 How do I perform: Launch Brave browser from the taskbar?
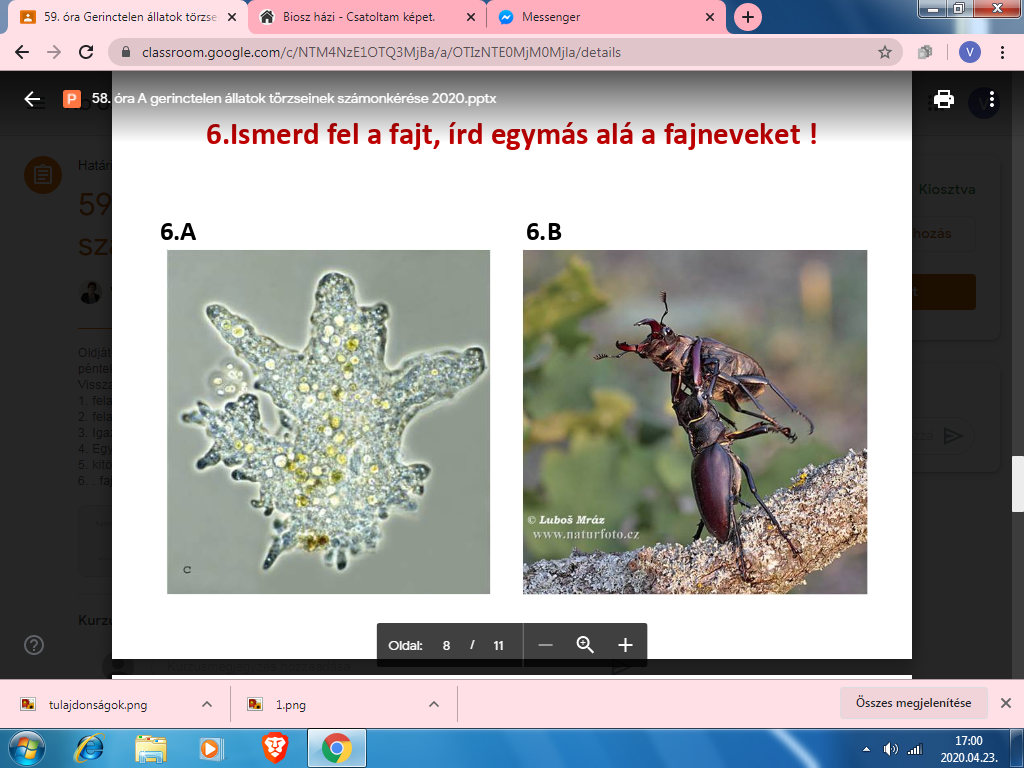point(274,748)
